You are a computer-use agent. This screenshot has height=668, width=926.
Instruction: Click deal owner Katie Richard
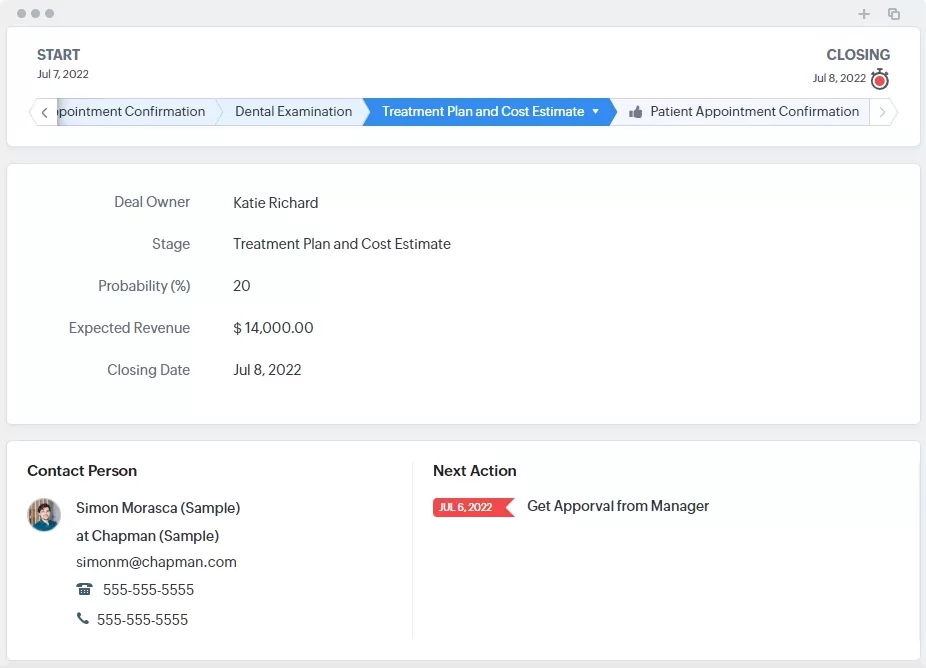(x=275, y=203)
